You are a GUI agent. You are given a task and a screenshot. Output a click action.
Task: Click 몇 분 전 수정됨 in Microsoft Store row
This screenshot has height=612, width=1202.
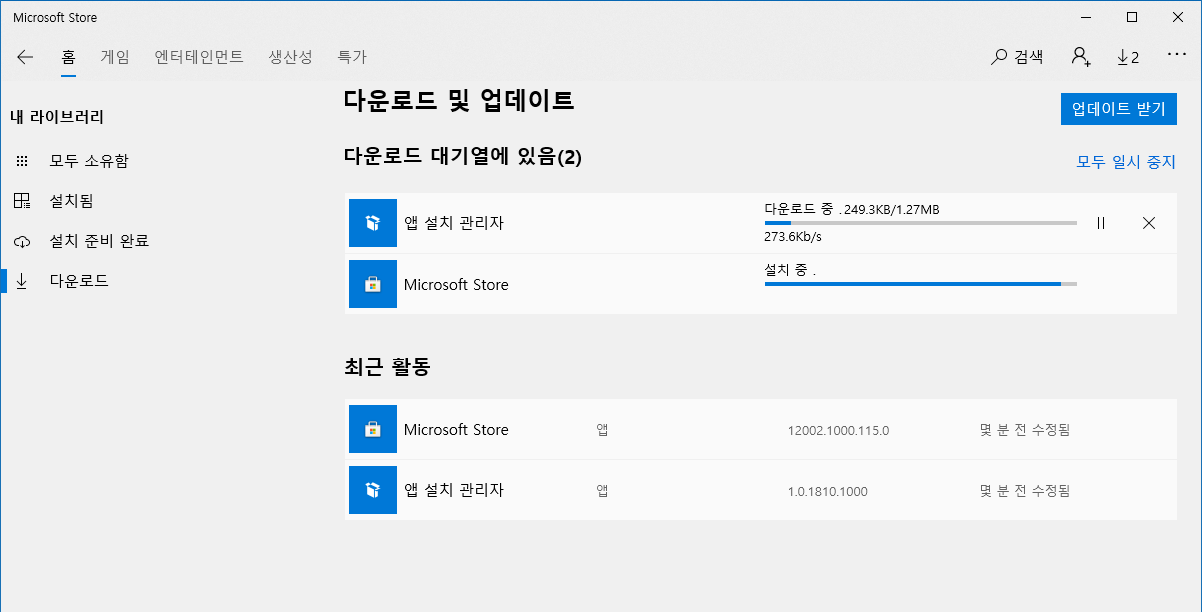pos(1025,430)
